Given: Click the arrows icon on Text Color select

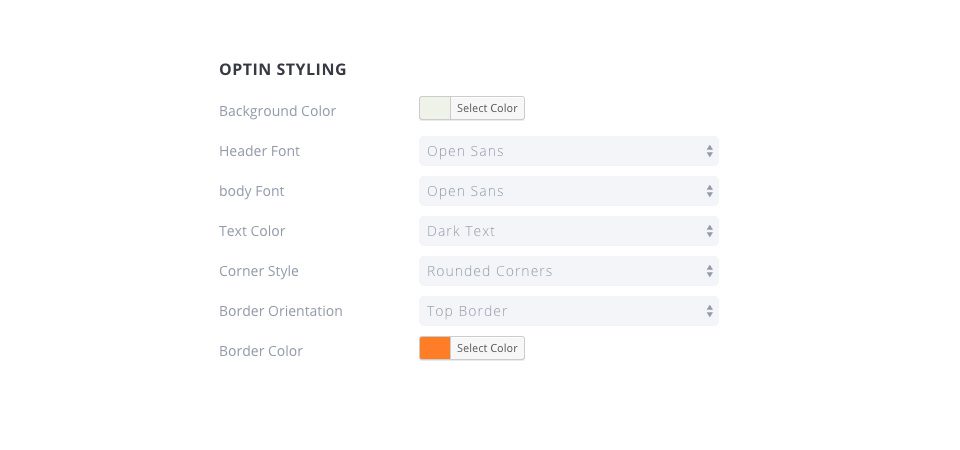Looking at the screenshot, I should 709,231.
